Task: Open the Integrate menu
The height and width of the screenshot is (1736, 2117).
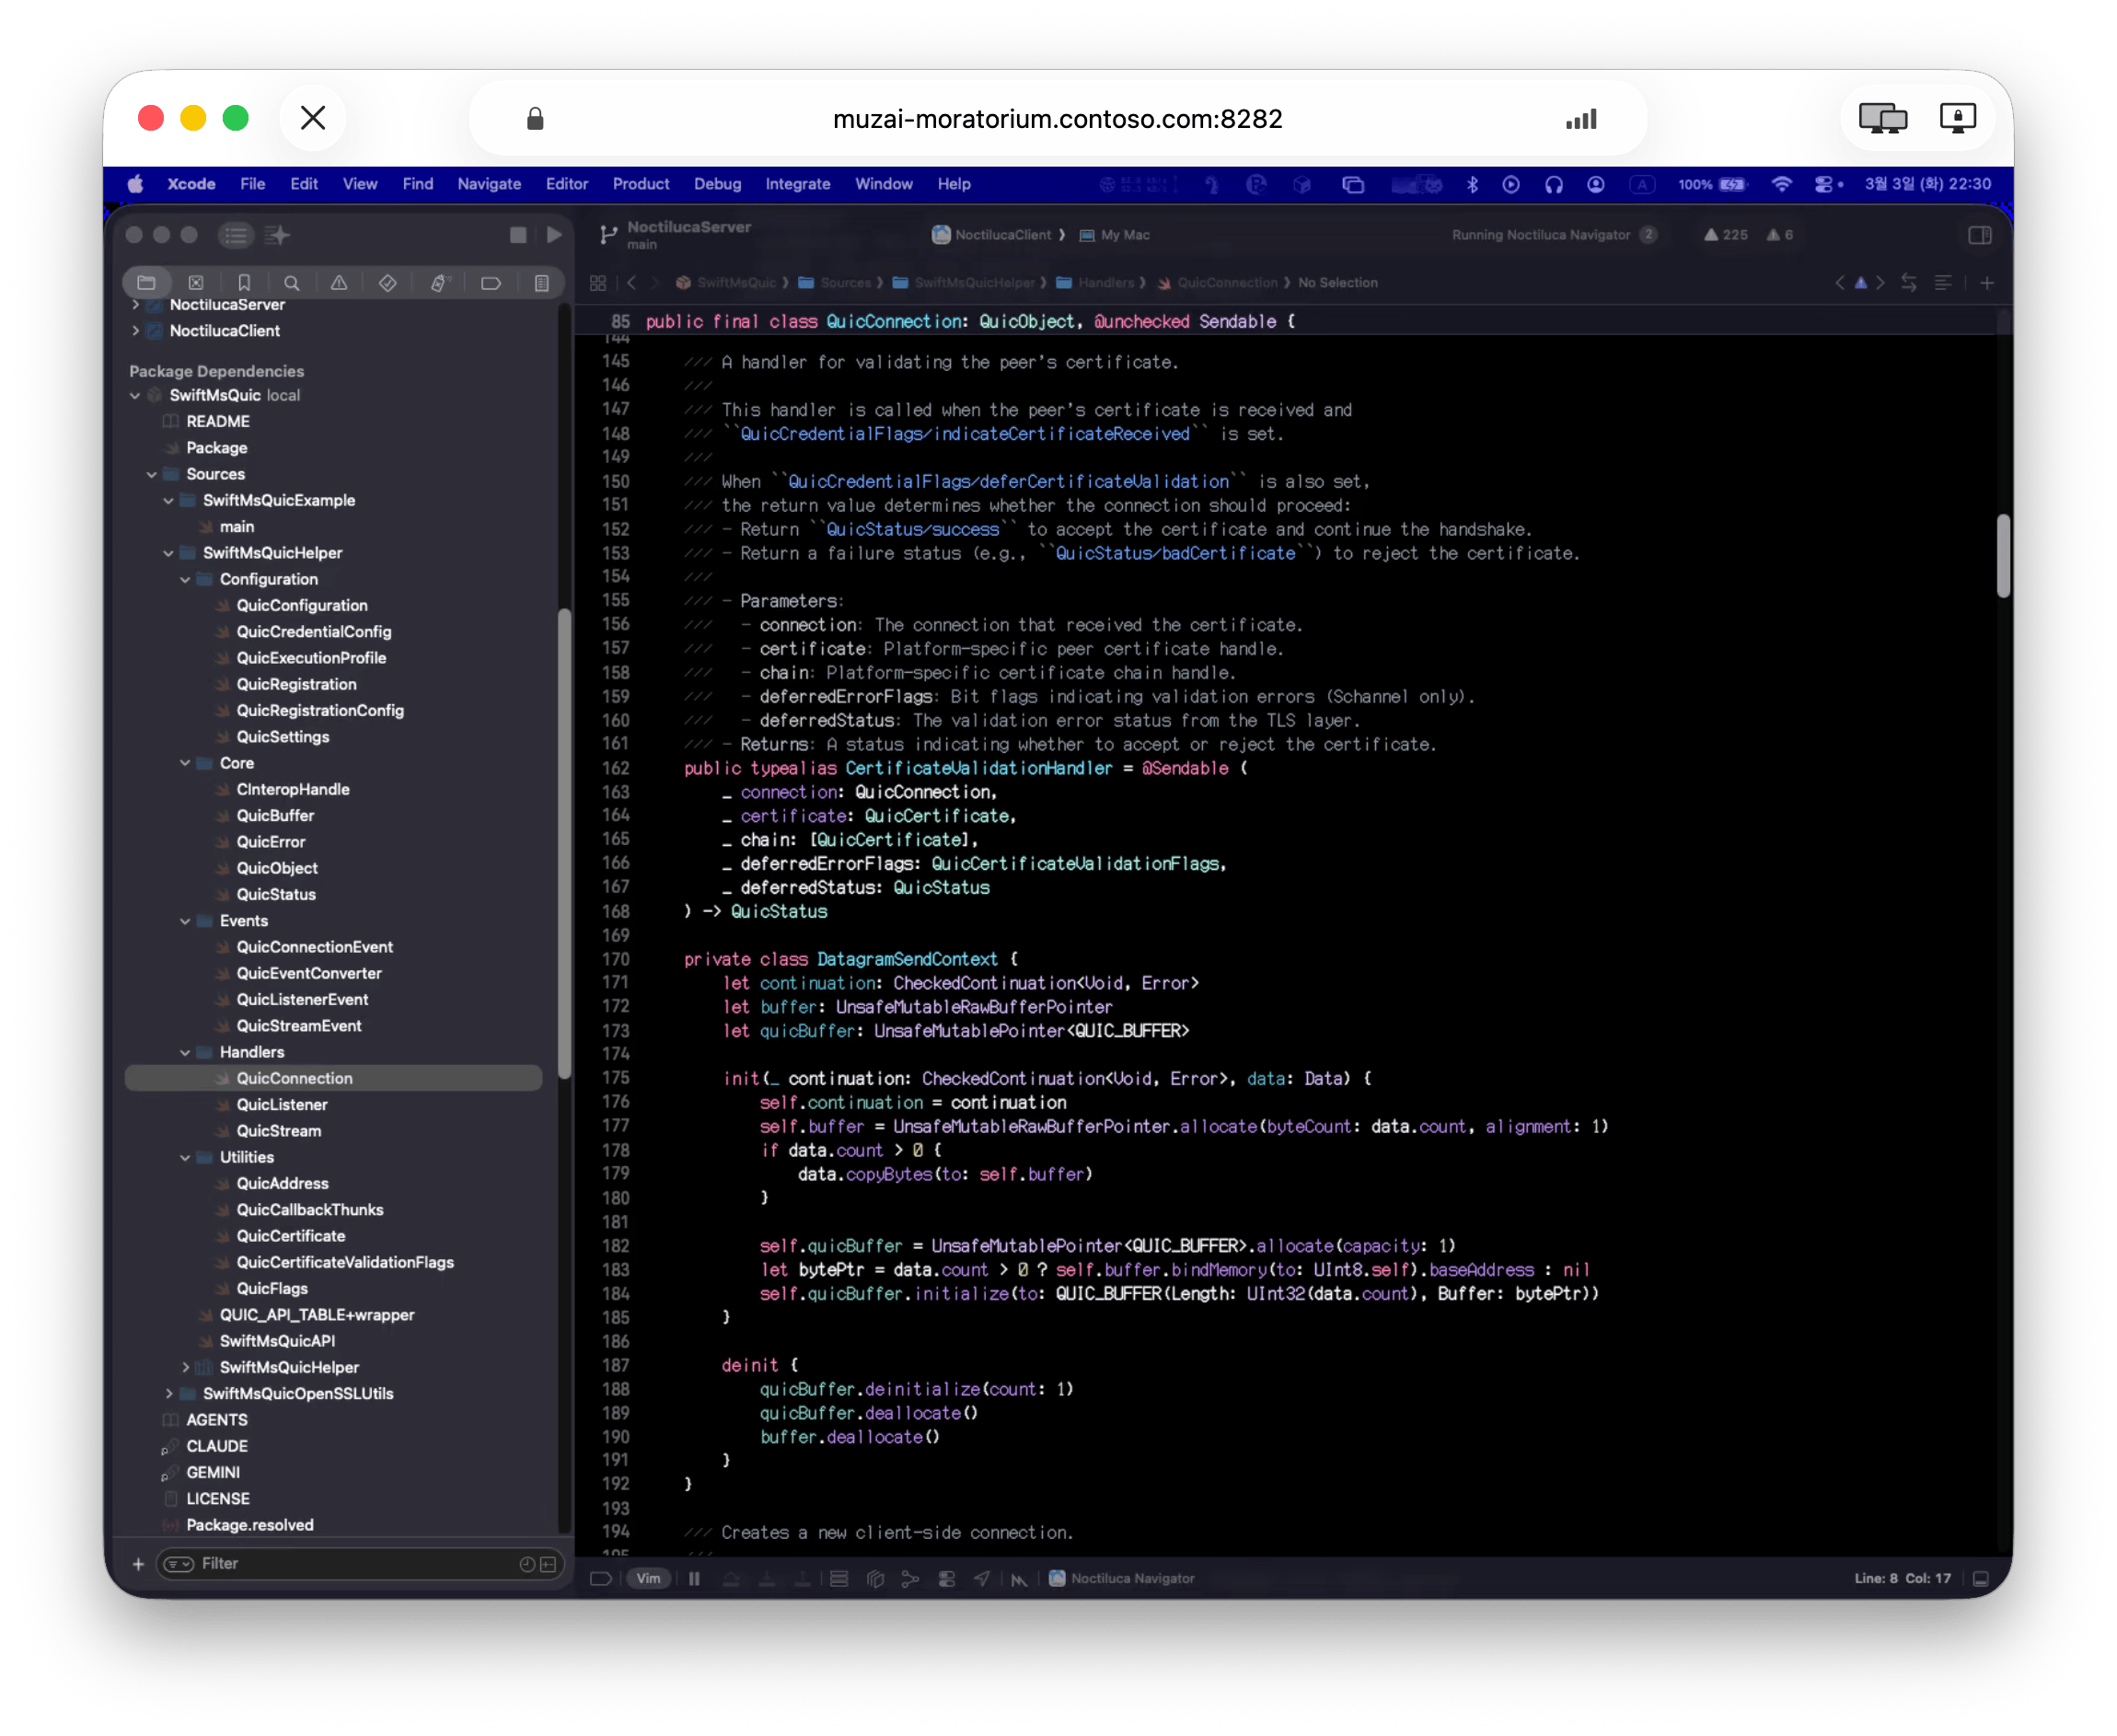Action: coord(797,184)
